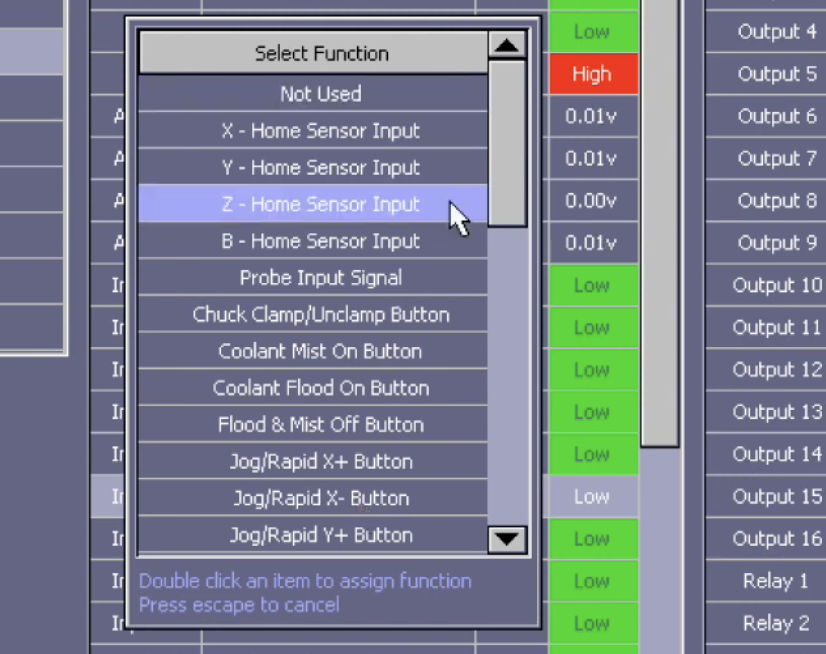The height and width of the screenshot is (654, 826).
Task: Click the Output 5 button
Action: (x=776, y=74)
